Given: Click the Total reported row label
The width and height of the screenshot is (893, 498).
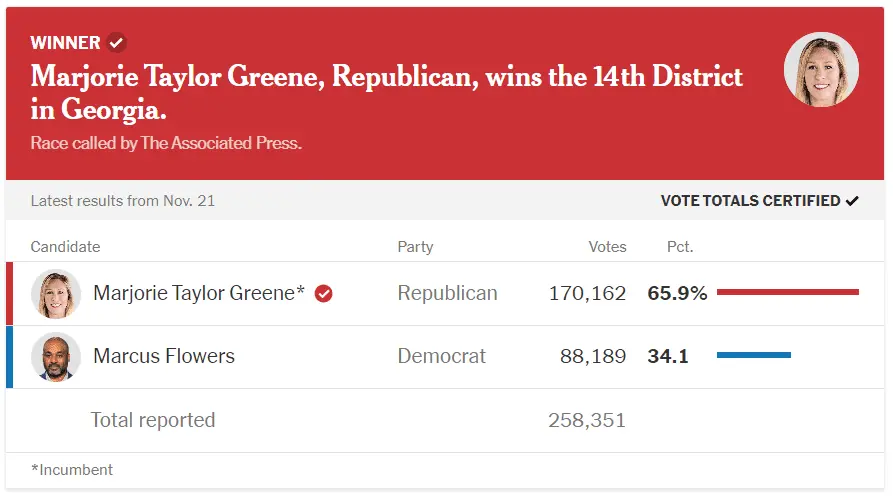Looking at the screenshot, I should (153, 420).
